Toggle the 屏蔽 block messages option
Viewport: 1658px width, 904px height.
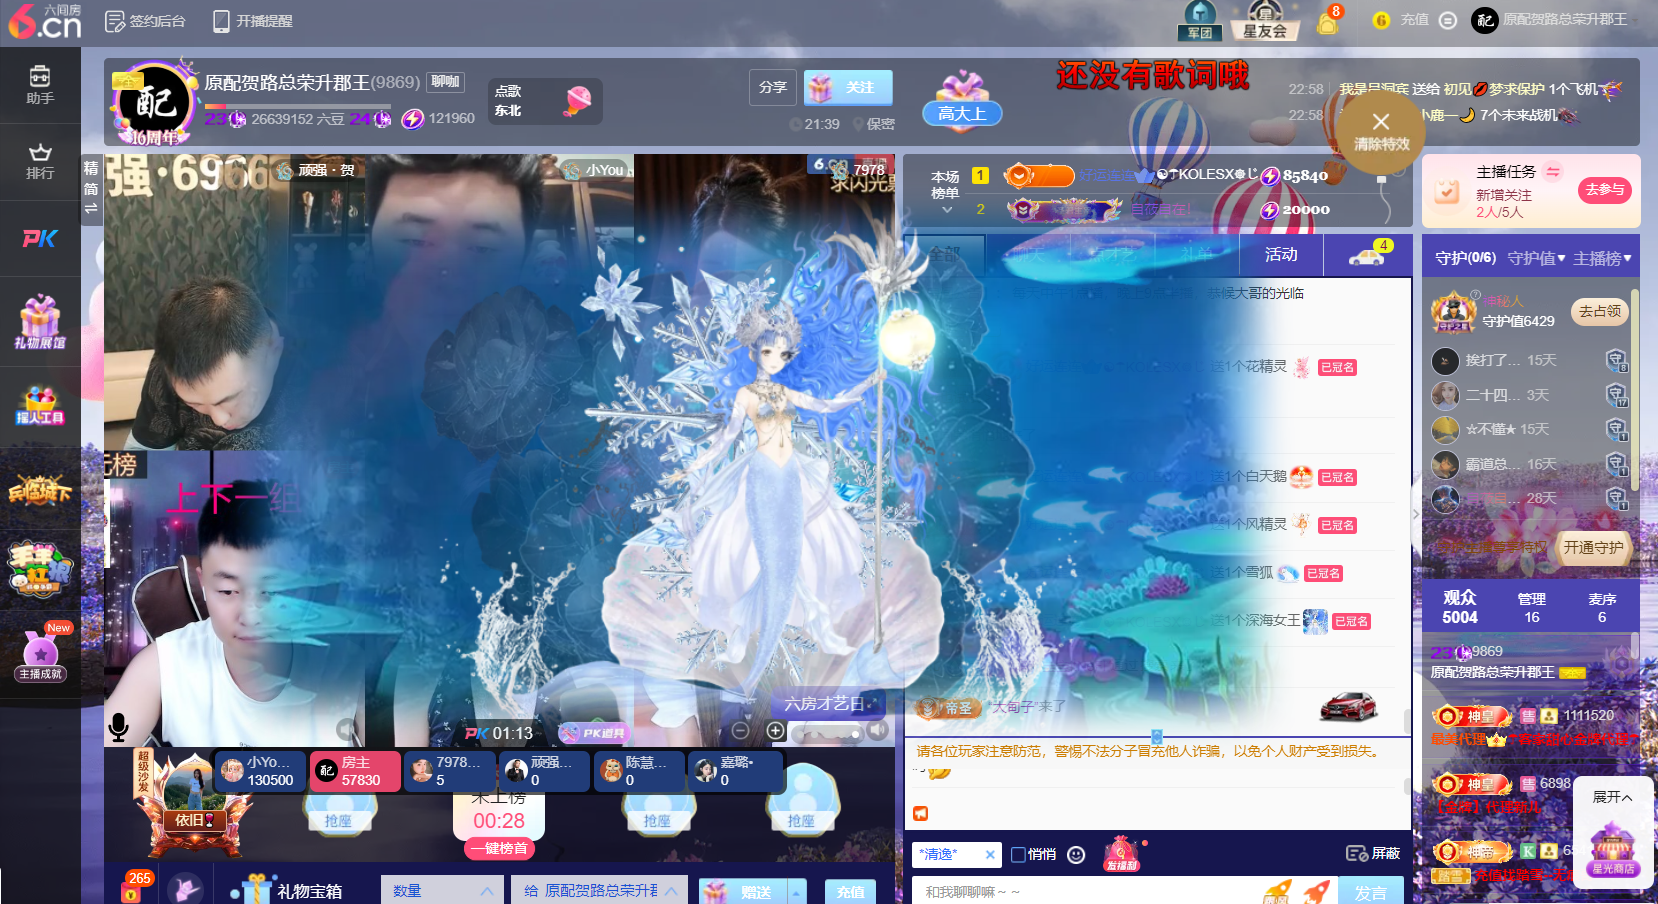1373,853
